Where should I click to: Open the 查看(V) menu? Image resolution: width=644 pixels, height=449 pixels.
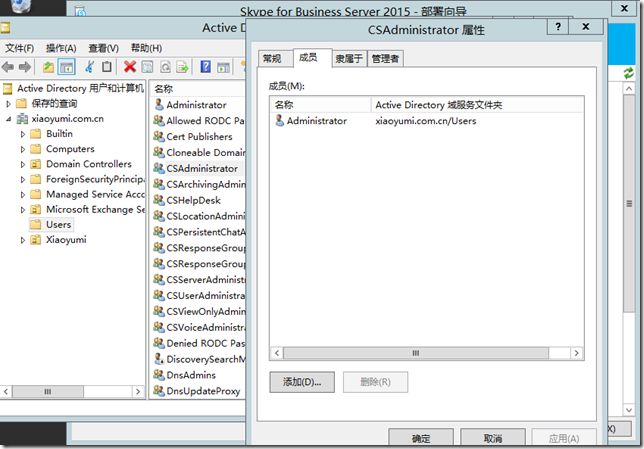pos(104,48)
